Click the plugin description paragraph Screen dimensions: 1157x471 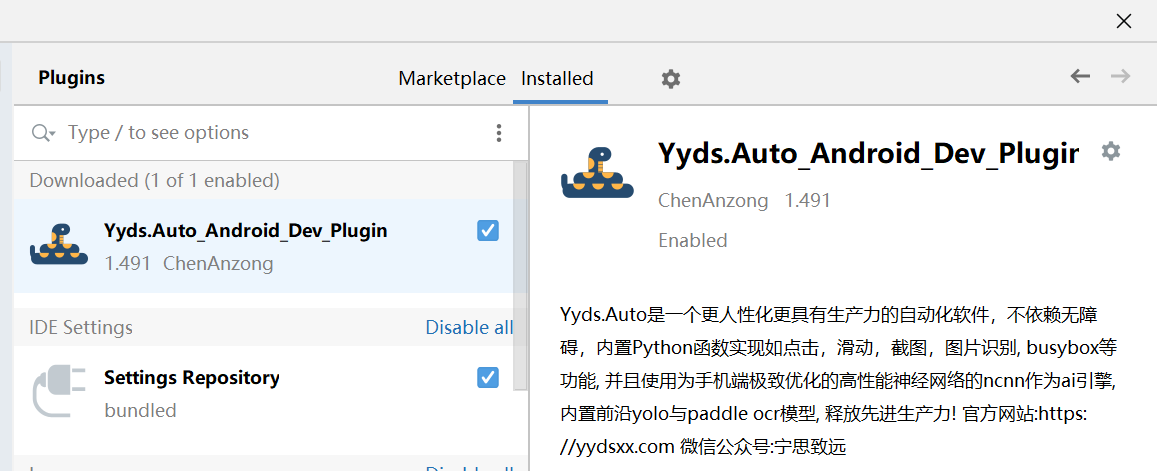click(837, 381)
